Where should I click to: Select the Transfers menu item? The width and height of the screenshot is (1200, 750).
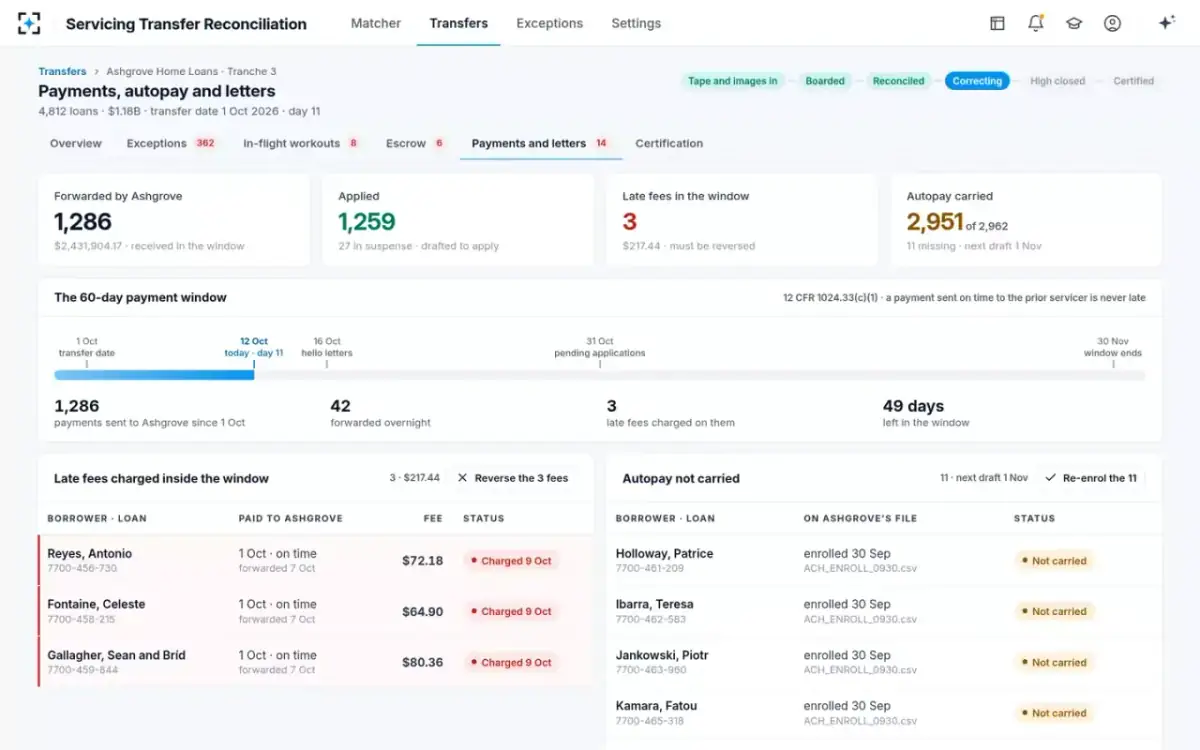tap(459, 23)
